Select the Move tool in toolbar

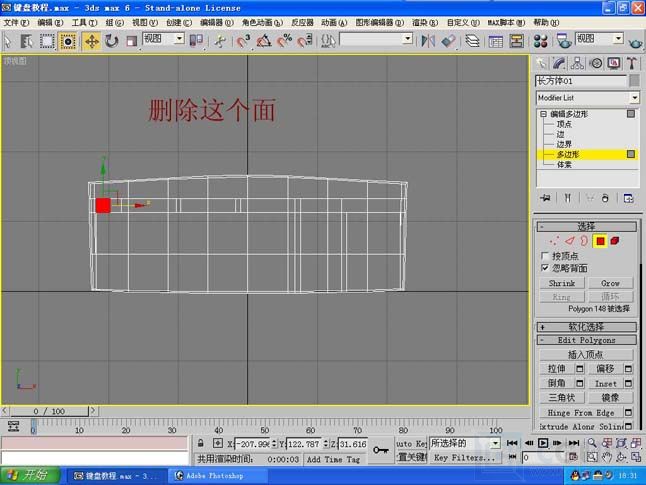[x=91, y=41]
